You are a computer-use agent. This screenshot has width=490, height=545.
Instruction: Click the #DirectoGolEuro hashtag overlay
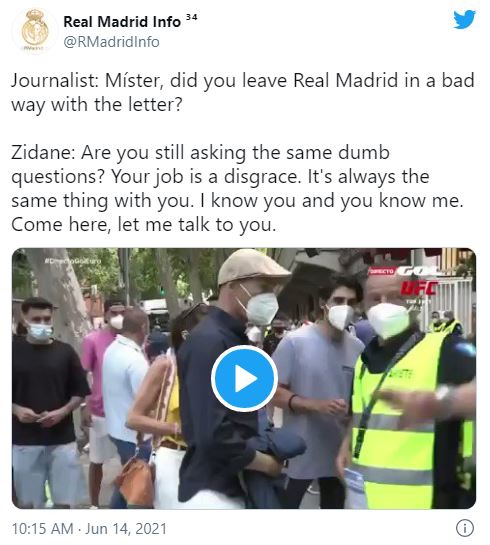click(x=73, y=261)
